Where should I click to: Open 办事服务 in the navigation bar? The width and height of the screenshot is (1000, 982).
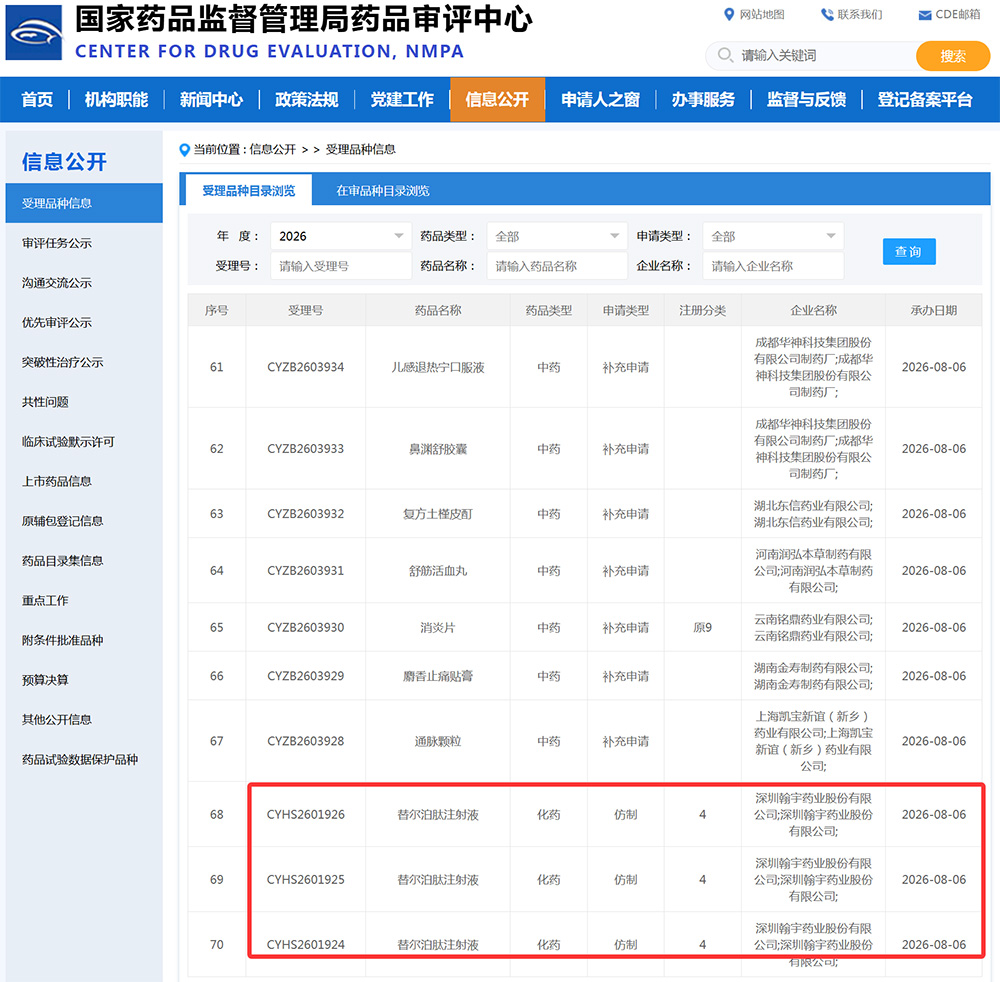[703, 99]
